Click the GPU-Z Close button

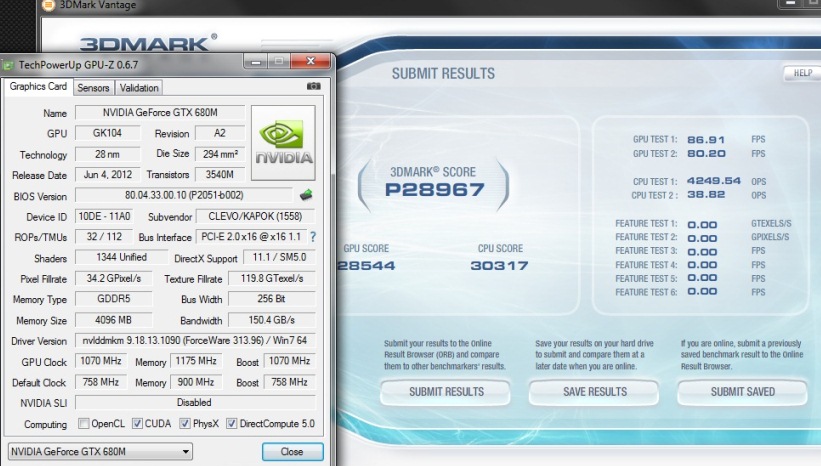point(292,451)
